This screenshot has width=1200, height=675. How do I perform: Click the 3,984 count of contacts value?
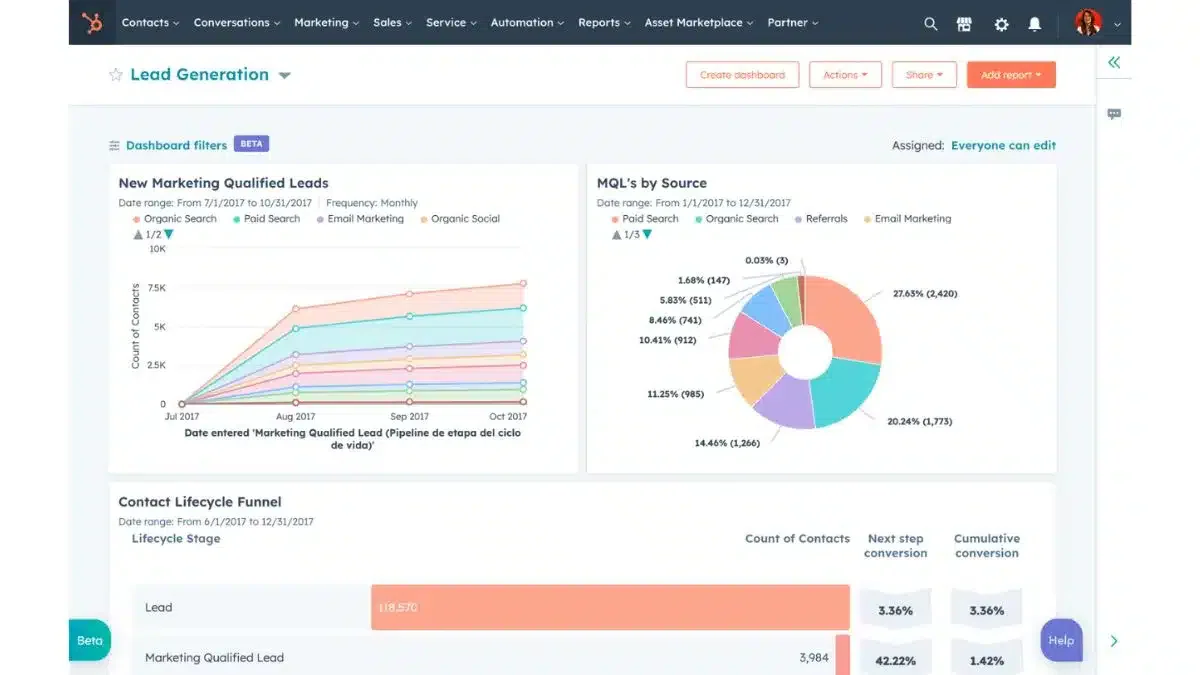coord(815,658)
